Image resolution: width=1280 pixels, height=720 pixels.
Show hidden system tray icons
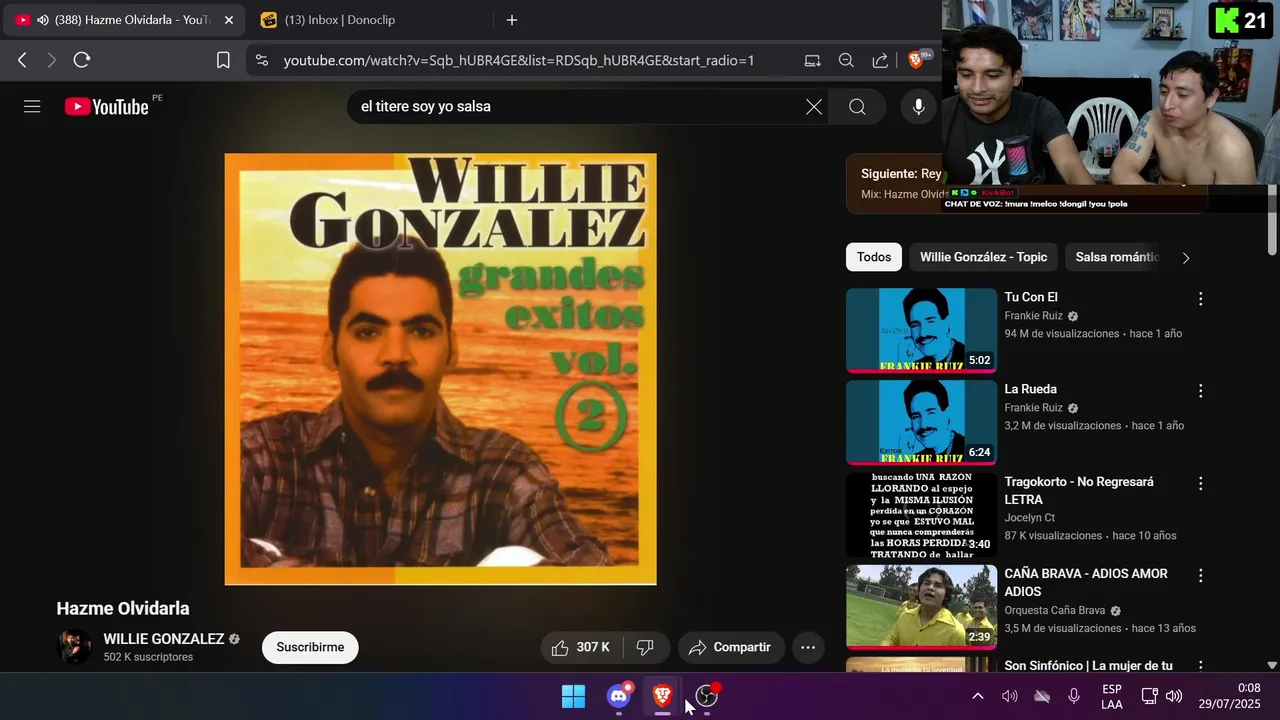978,696
